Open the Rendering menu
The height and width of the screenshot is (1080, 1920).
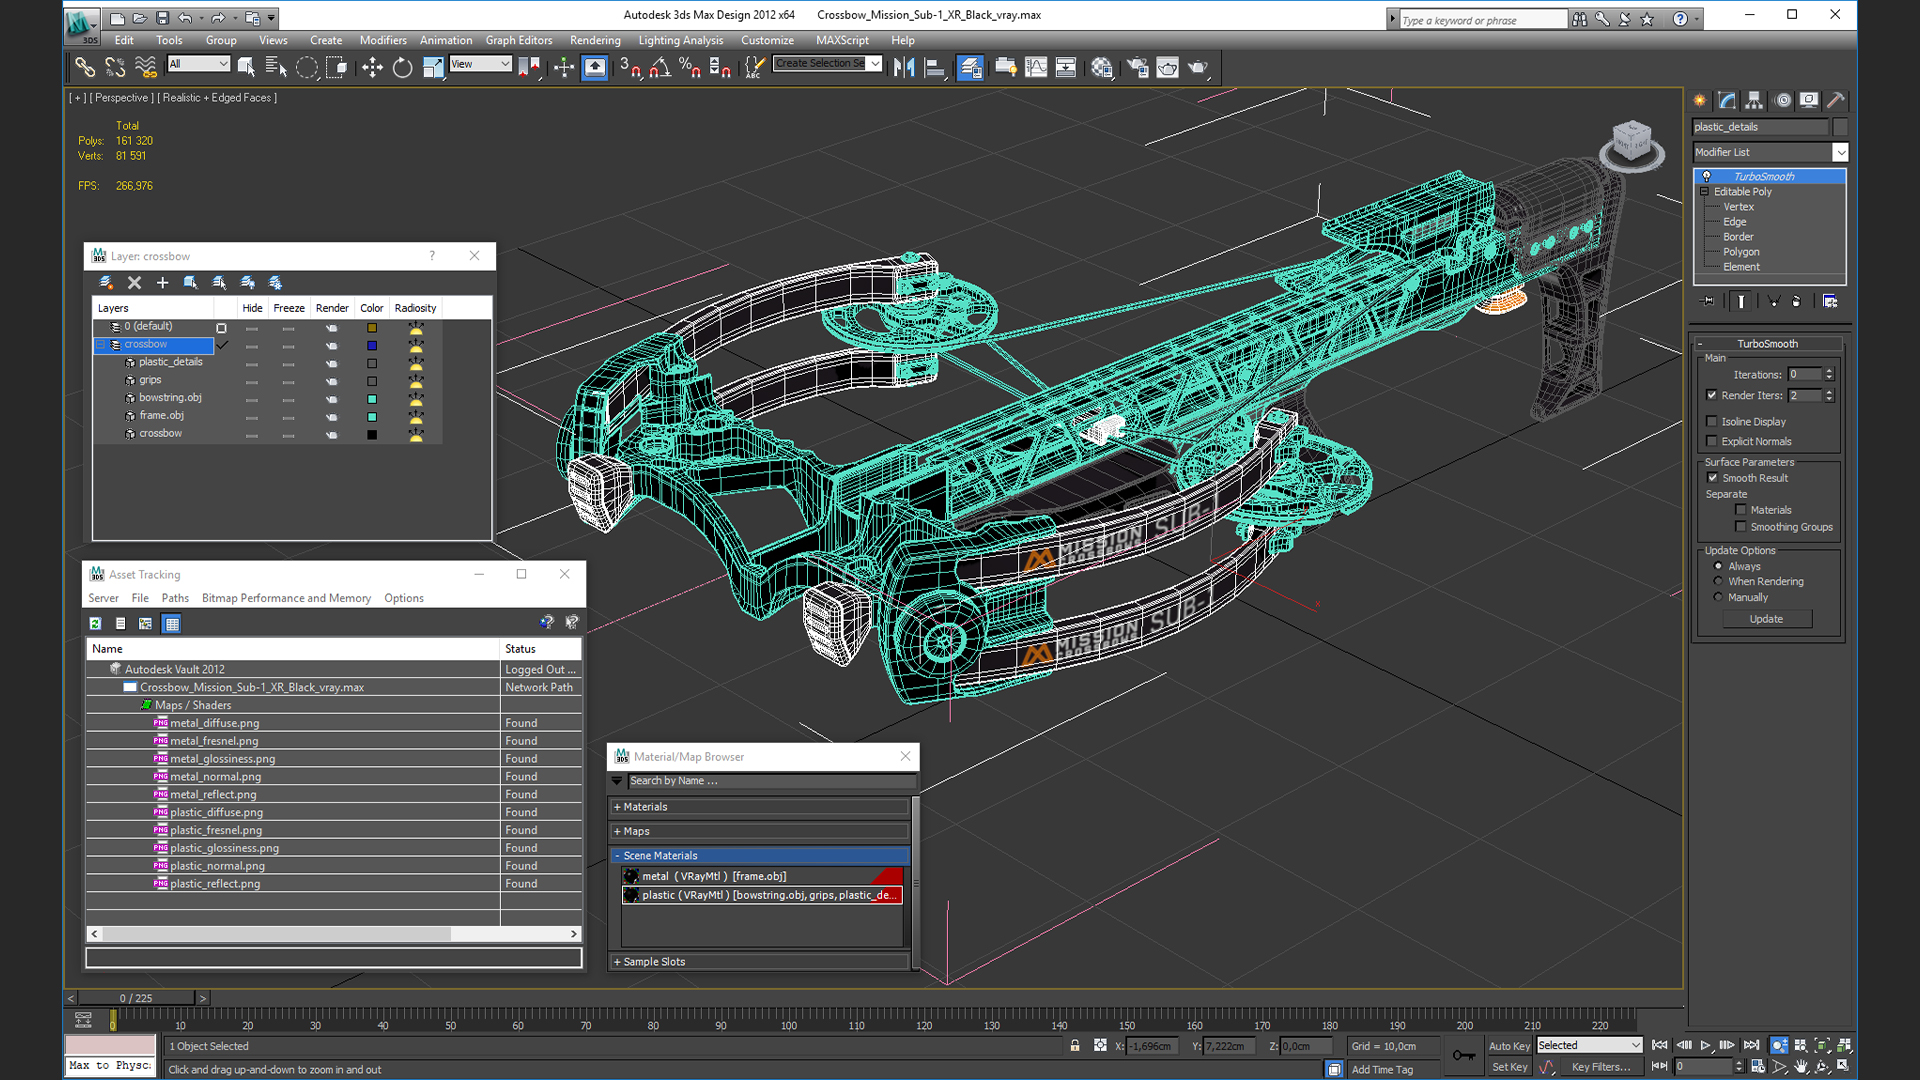[594, 40]
